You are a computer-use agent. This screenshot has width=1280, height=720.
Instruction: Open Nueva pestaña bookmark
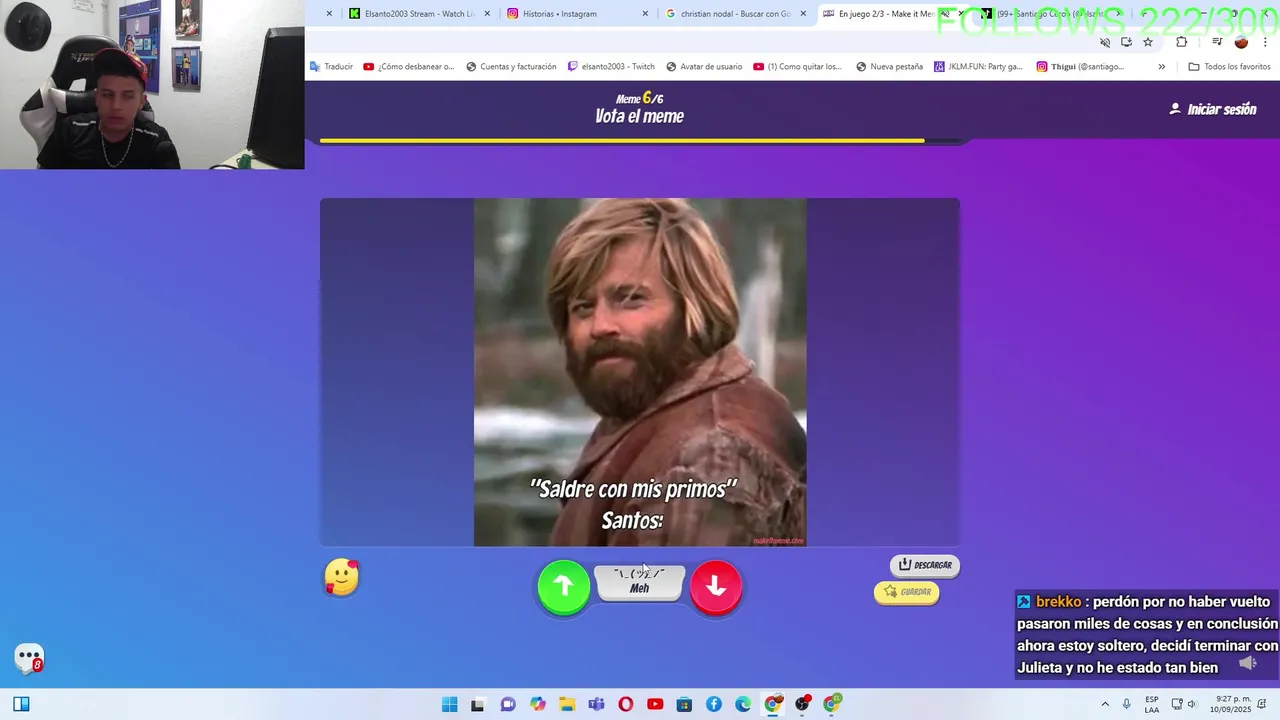[x=888, y=67]
